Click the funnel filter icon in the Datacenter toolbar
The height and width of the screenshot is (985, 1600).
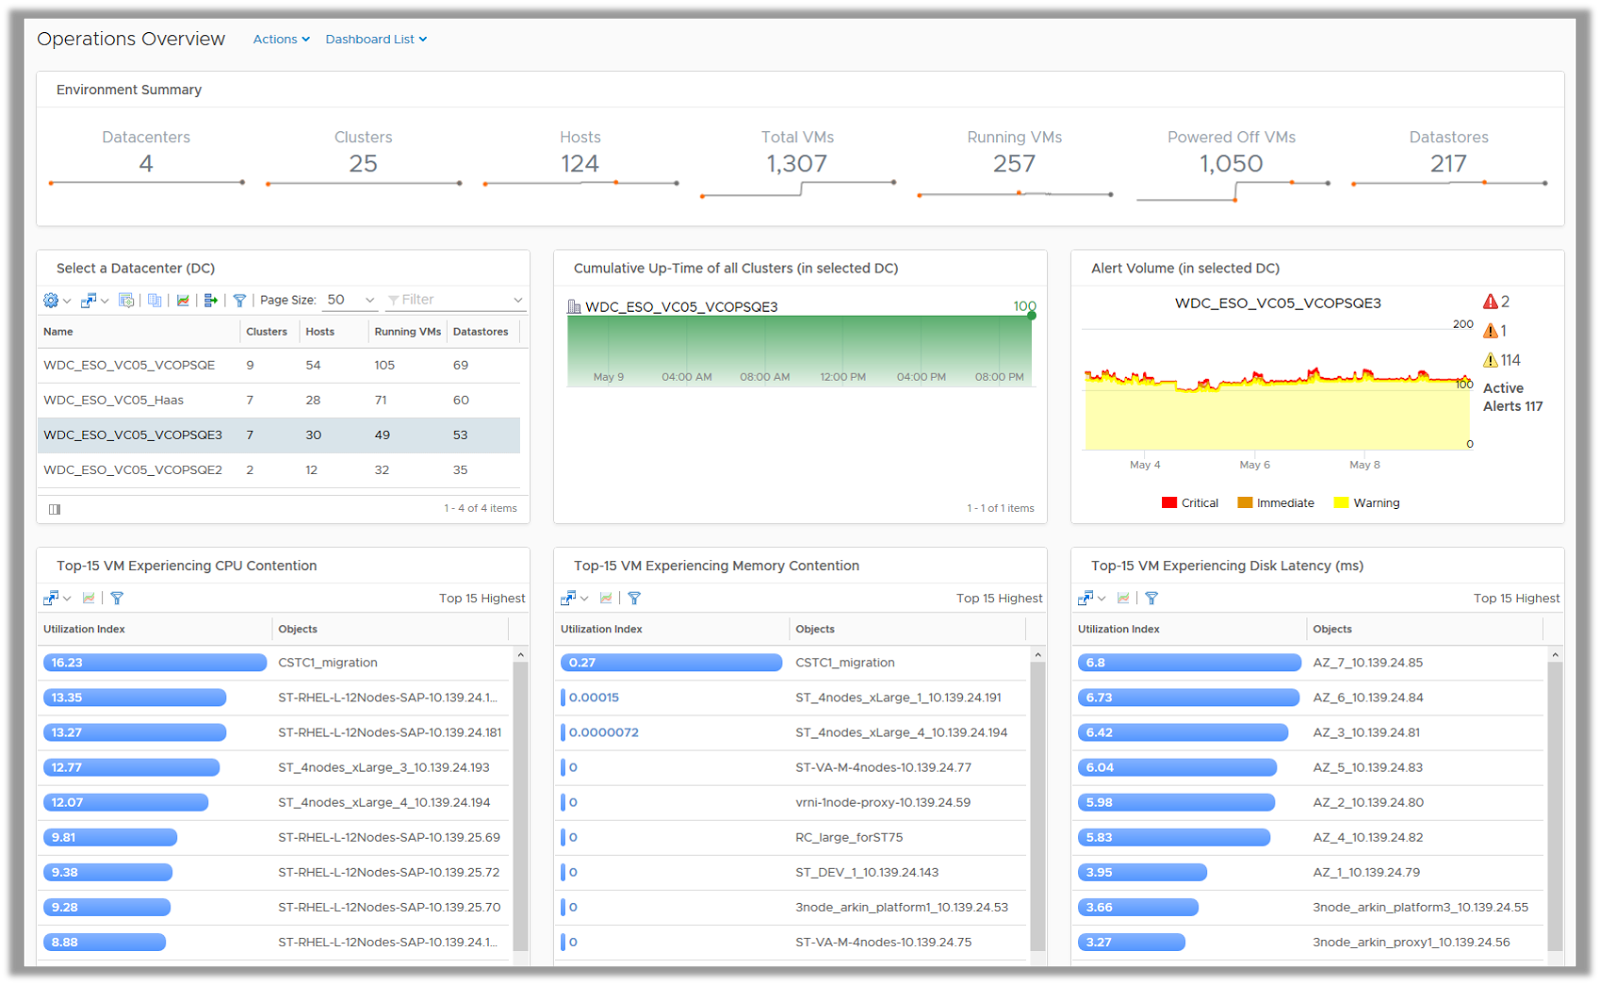(240, 300)
